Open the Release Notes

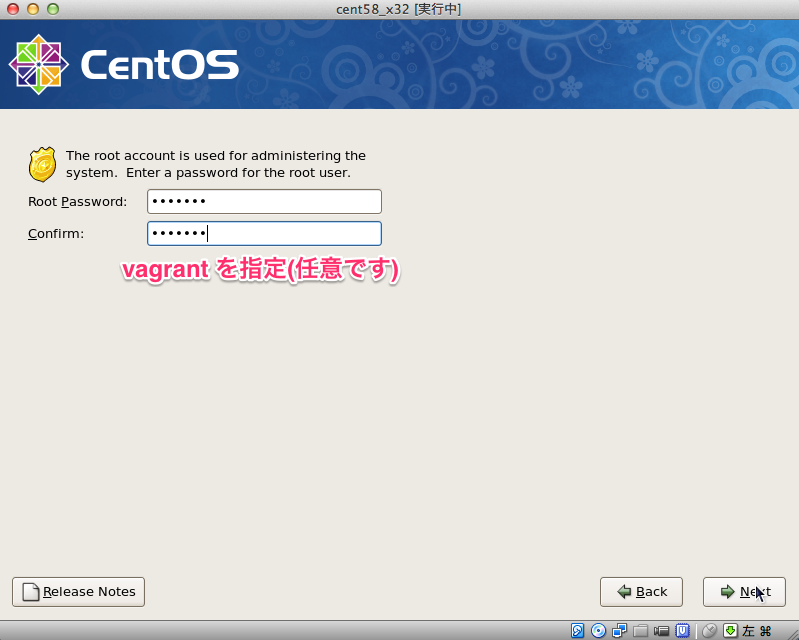tap(78, 592)
